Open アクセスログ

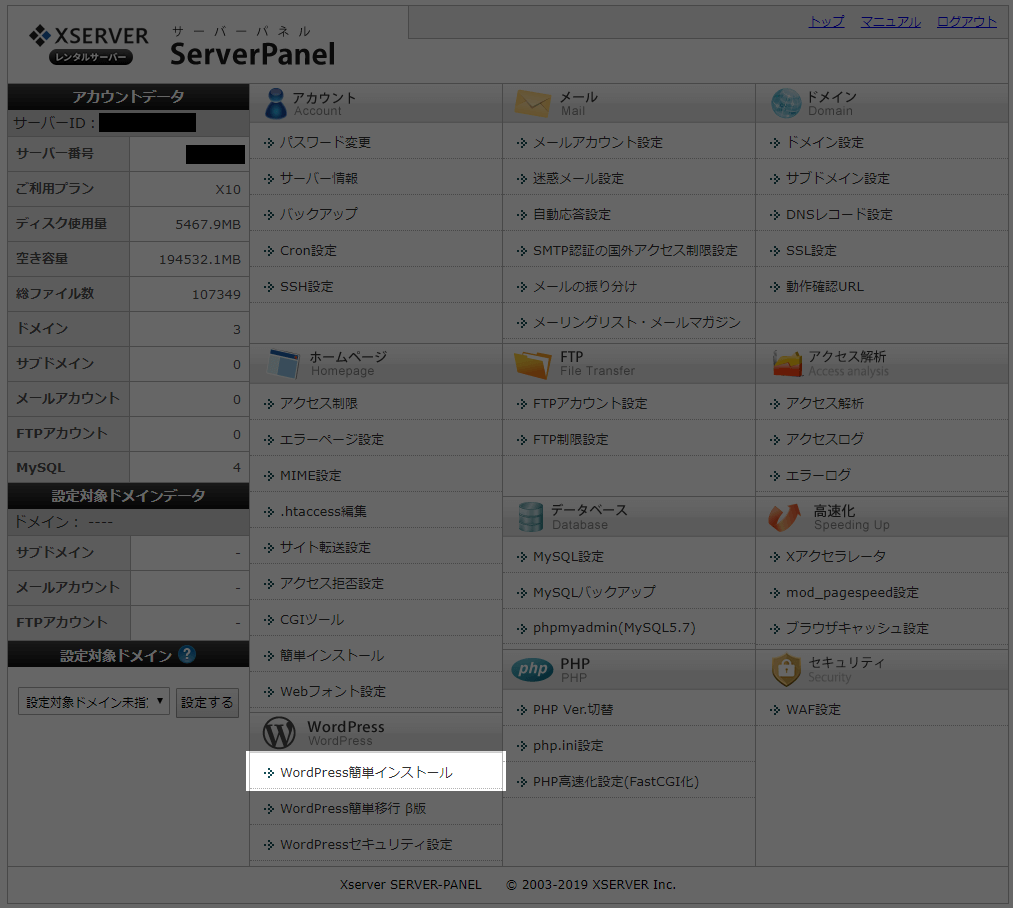(x=824, y=439)
